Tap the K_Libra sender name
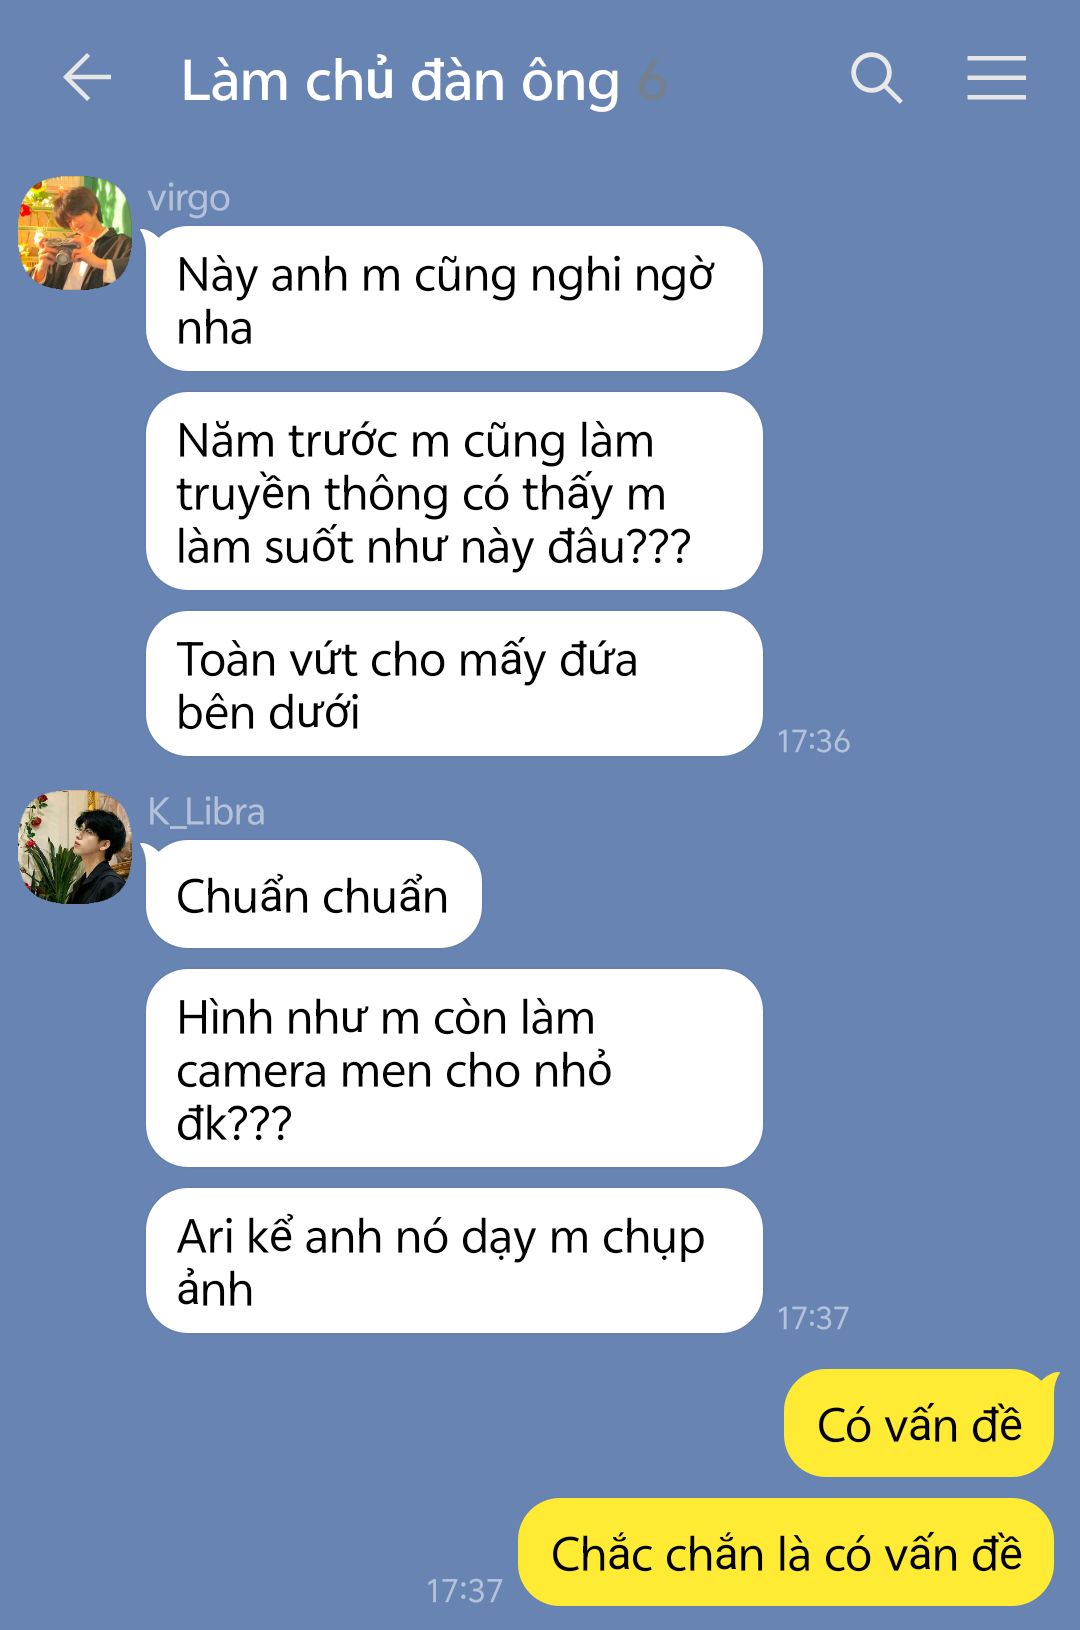The width and height of the screenshot is (1080, 1630). click(x=206, y=811)
